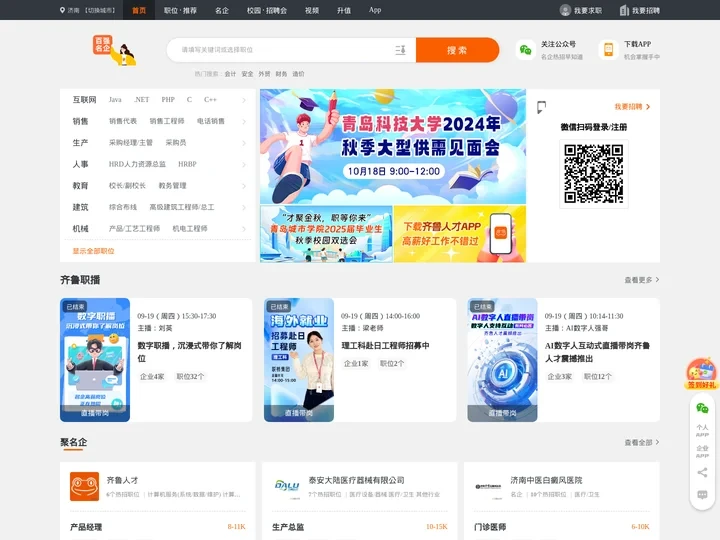Open the 名企 navigation tab
The image size is (720, 540).
pos(222,10)
